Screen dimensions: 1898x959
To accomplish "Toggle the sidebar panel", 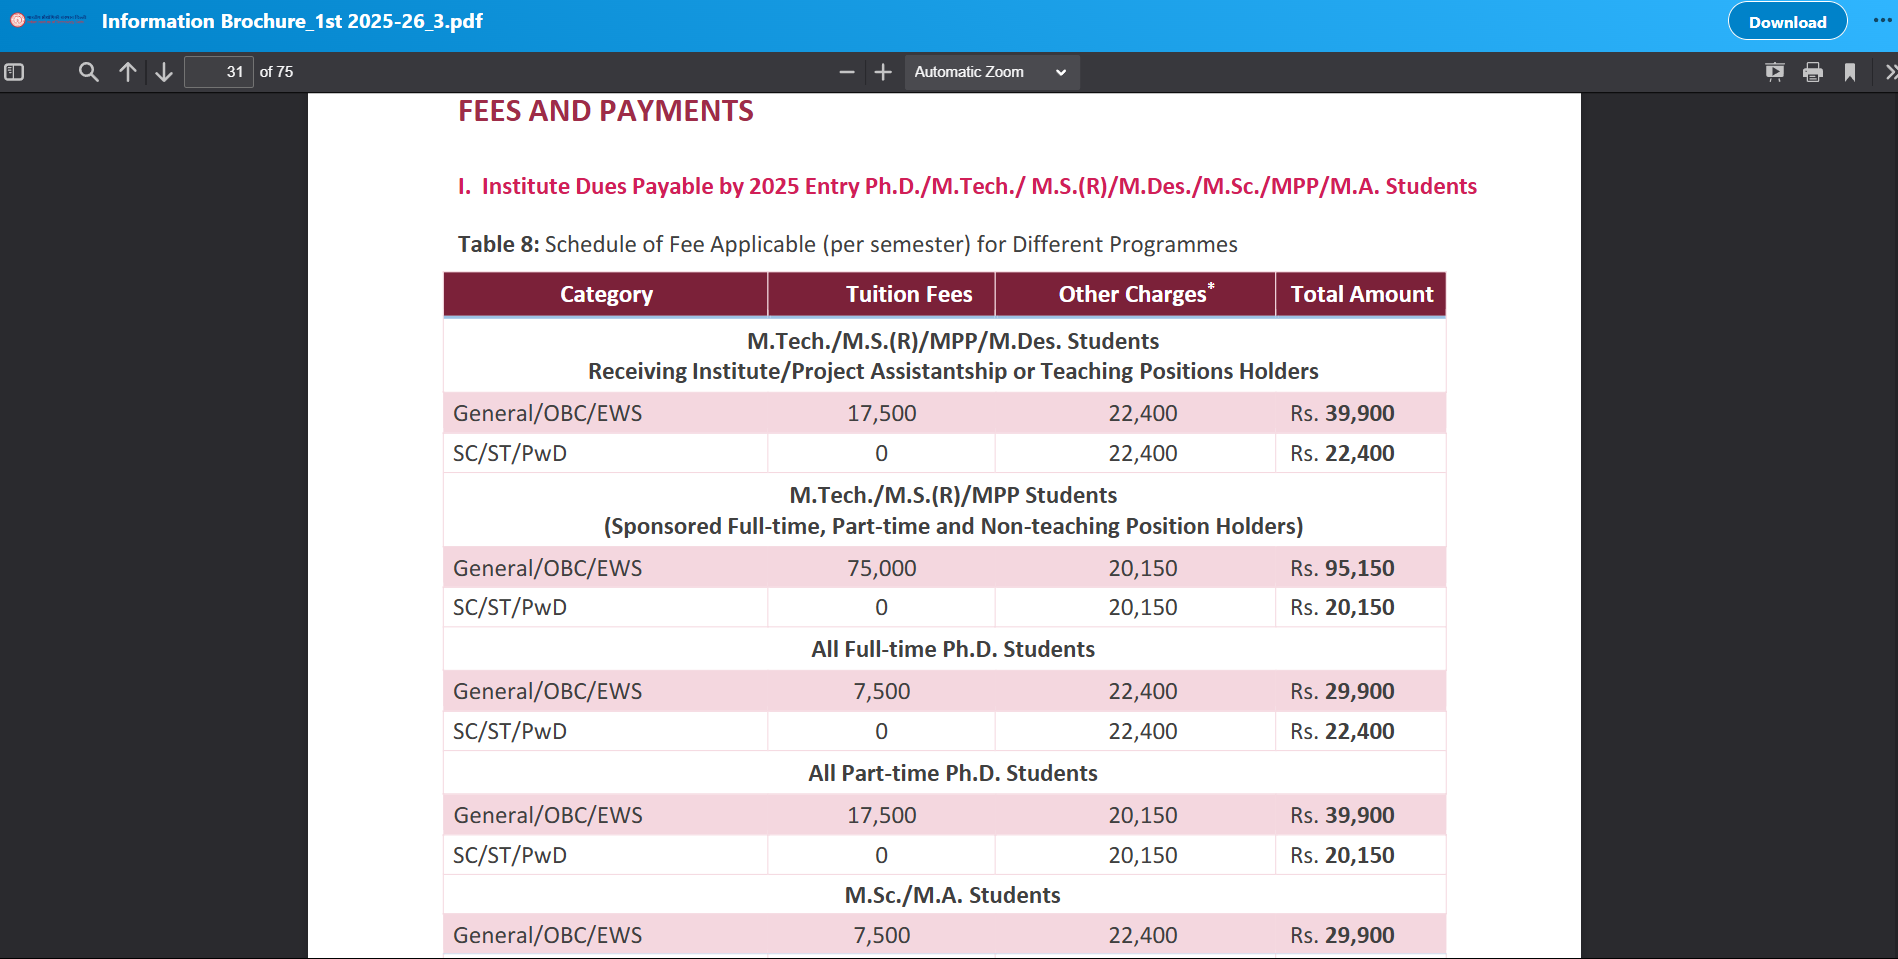I will tap(14, 72).
